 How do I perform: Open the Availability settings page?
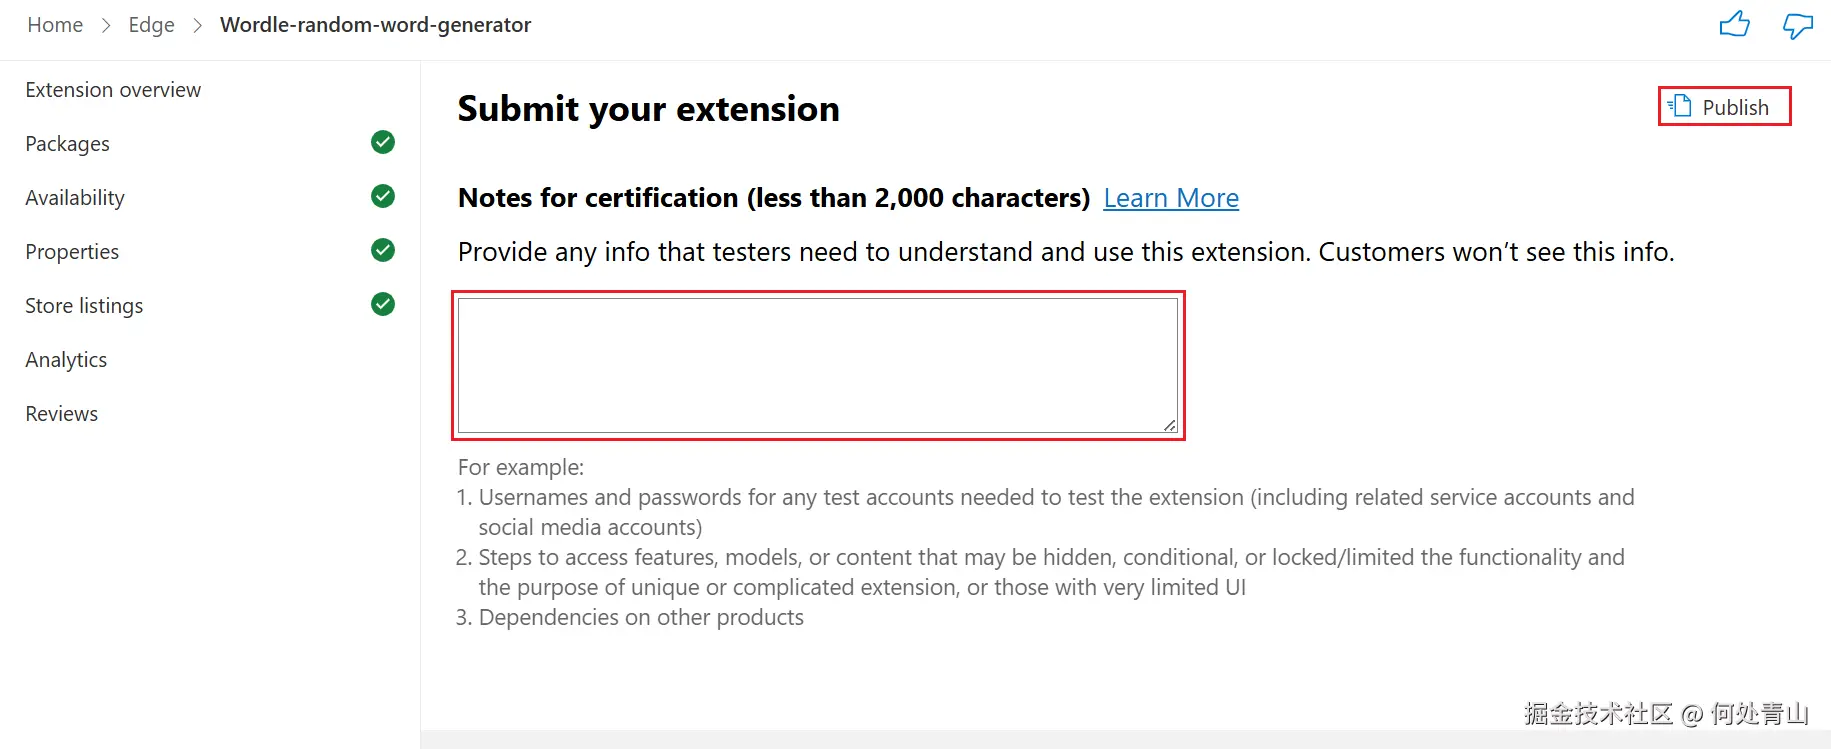point(74,197)
